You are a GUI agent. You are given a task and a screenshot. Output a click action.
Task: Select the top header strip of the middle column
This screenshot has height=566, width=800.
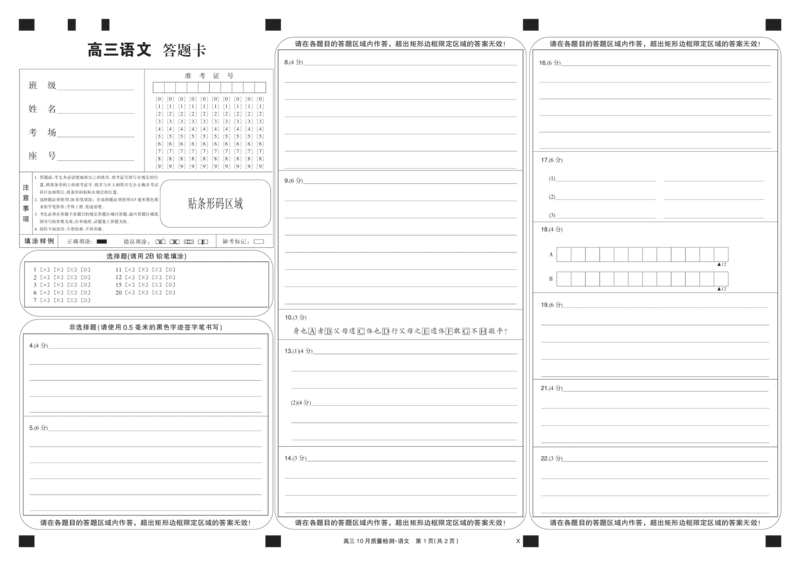click(400, 44)
